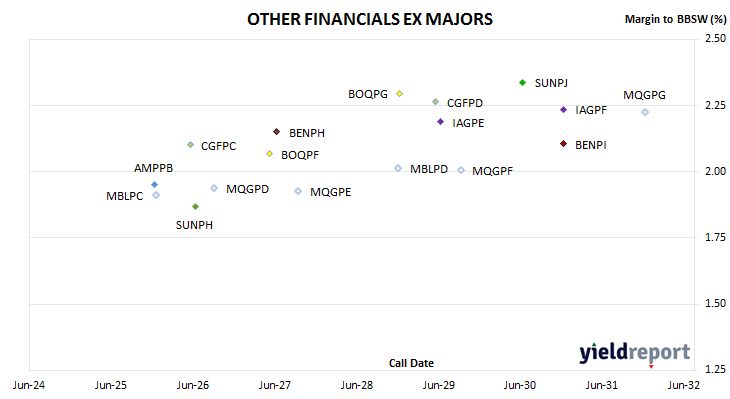Click the CGFPC data point marker
Image resolution: width=730 pixels, height=399 pixels.
[x=190, y=145]
